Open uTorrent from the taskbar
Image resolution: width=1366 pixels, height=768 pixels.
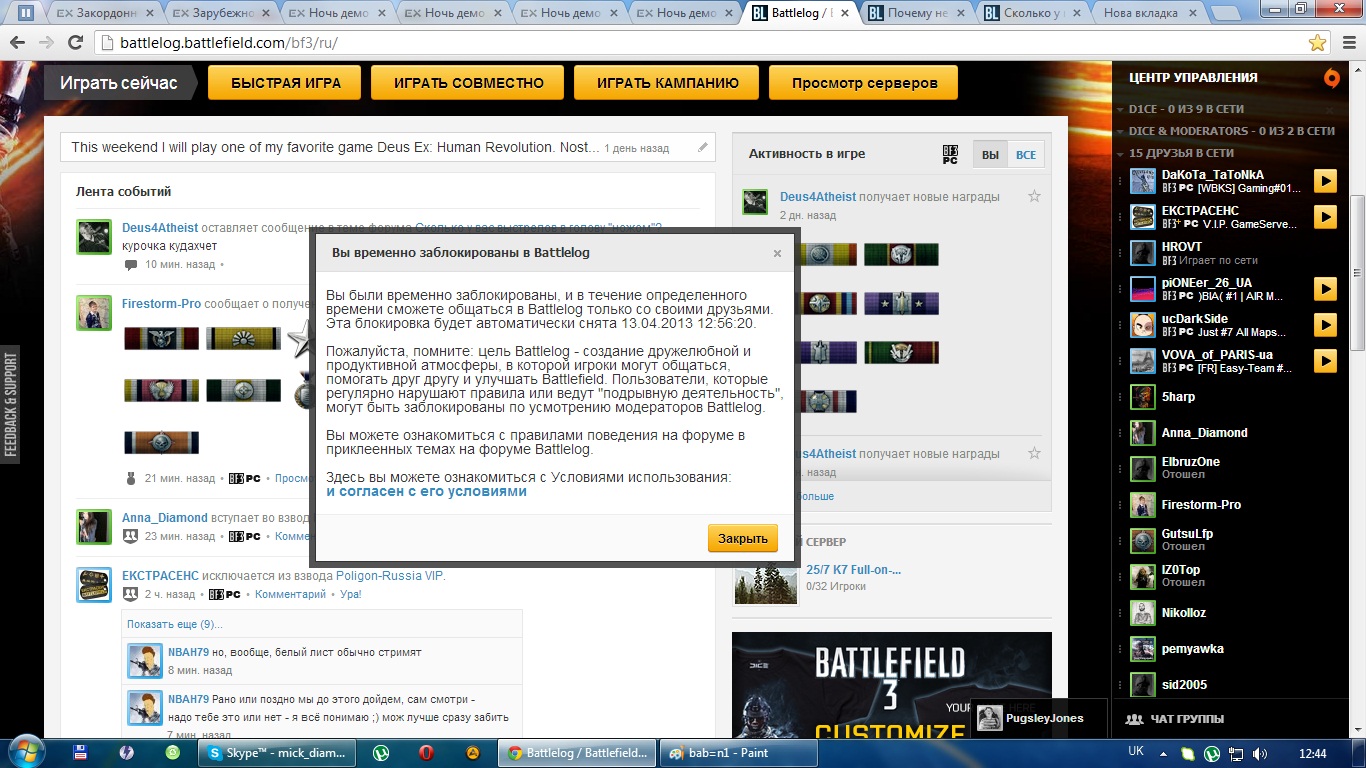click(x=381, y=753)
